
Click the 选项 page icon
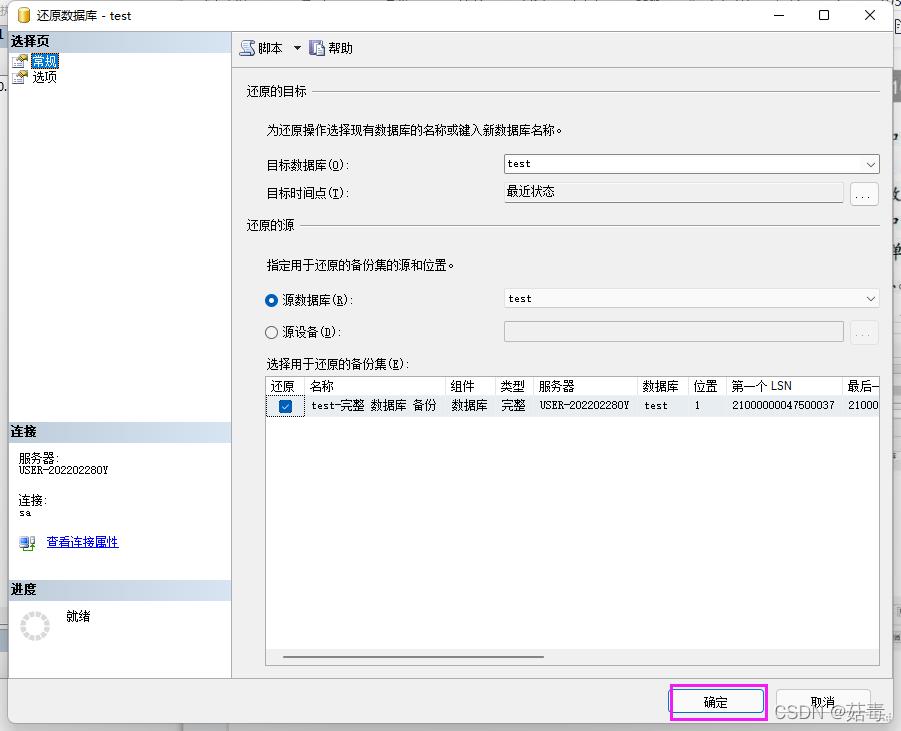tap(20, 77)
